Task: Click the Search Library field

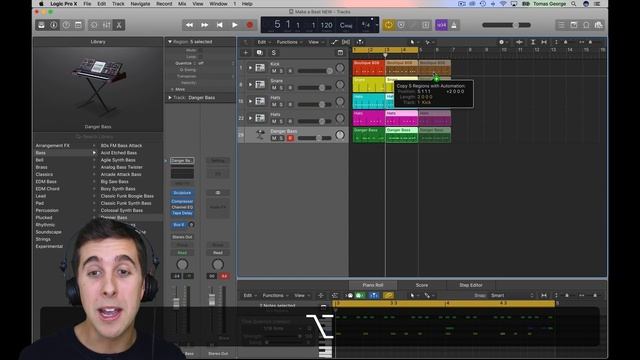Action: click(x=98, y=137)
